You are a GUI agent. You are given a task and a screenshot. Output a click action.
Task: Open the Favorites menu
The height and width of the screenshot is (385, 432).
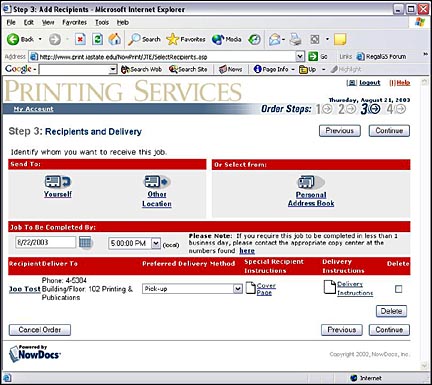pyautogui.click(x=74, y=22)
